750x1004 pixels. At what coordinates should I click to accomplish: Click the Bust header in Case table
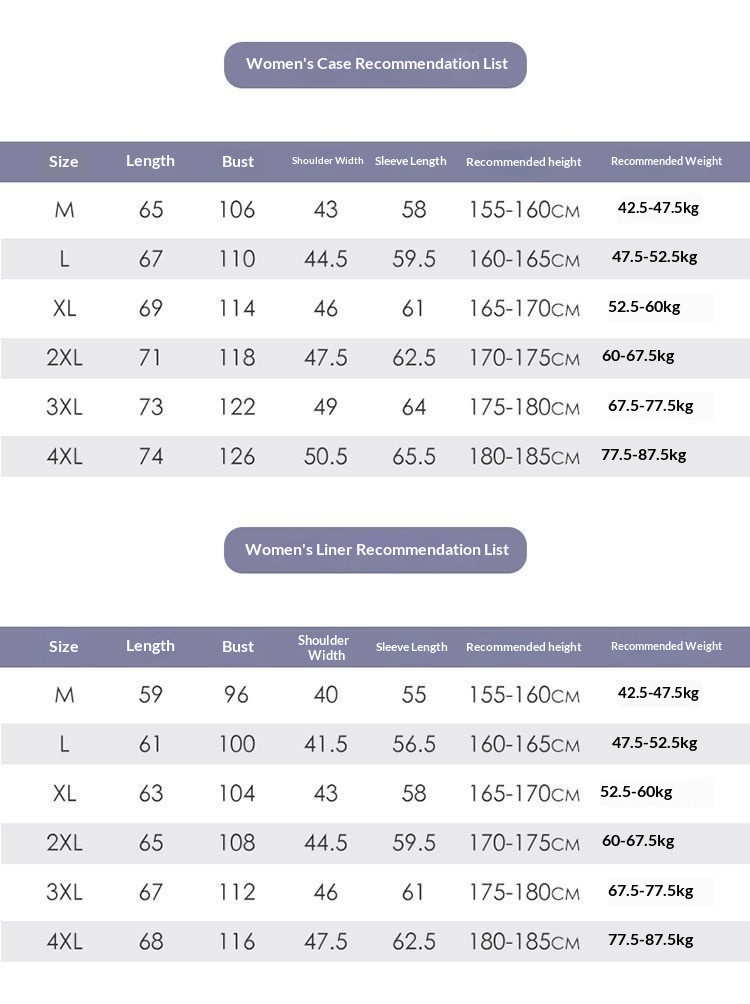click(x=238, y=161)
